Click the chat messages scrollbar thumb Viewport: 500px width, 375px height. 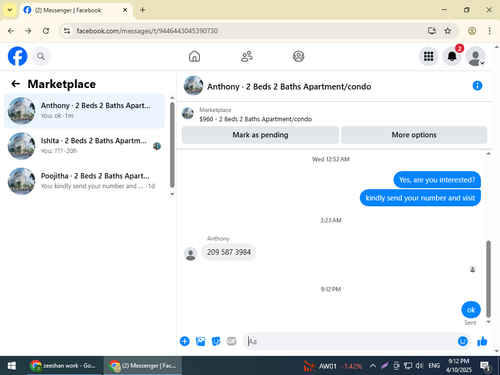[488, 279]
